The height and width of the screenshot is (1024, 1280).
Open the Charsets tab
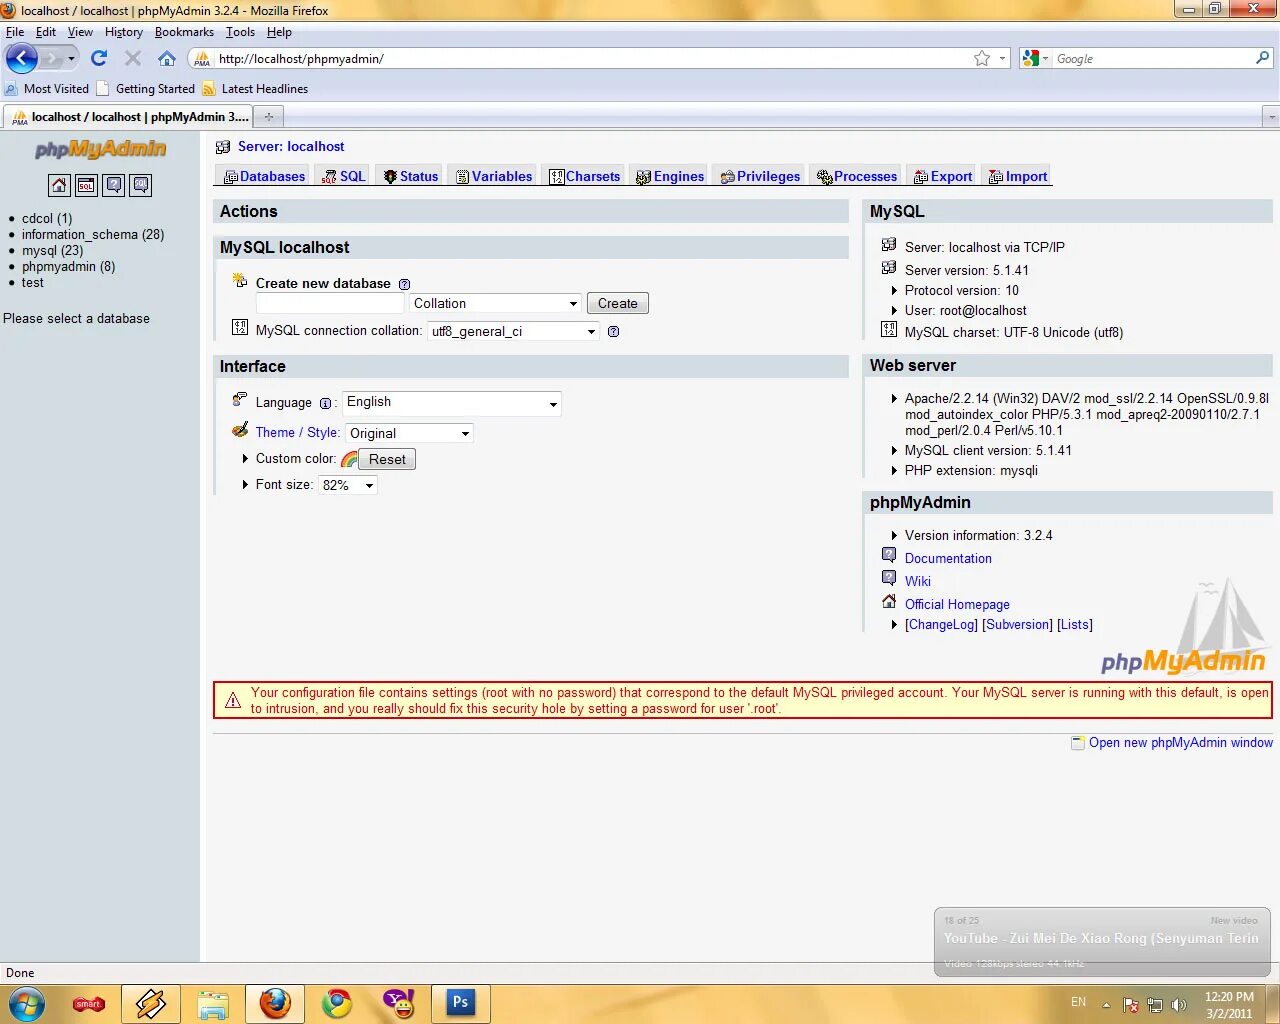click(x=585, y=177)
